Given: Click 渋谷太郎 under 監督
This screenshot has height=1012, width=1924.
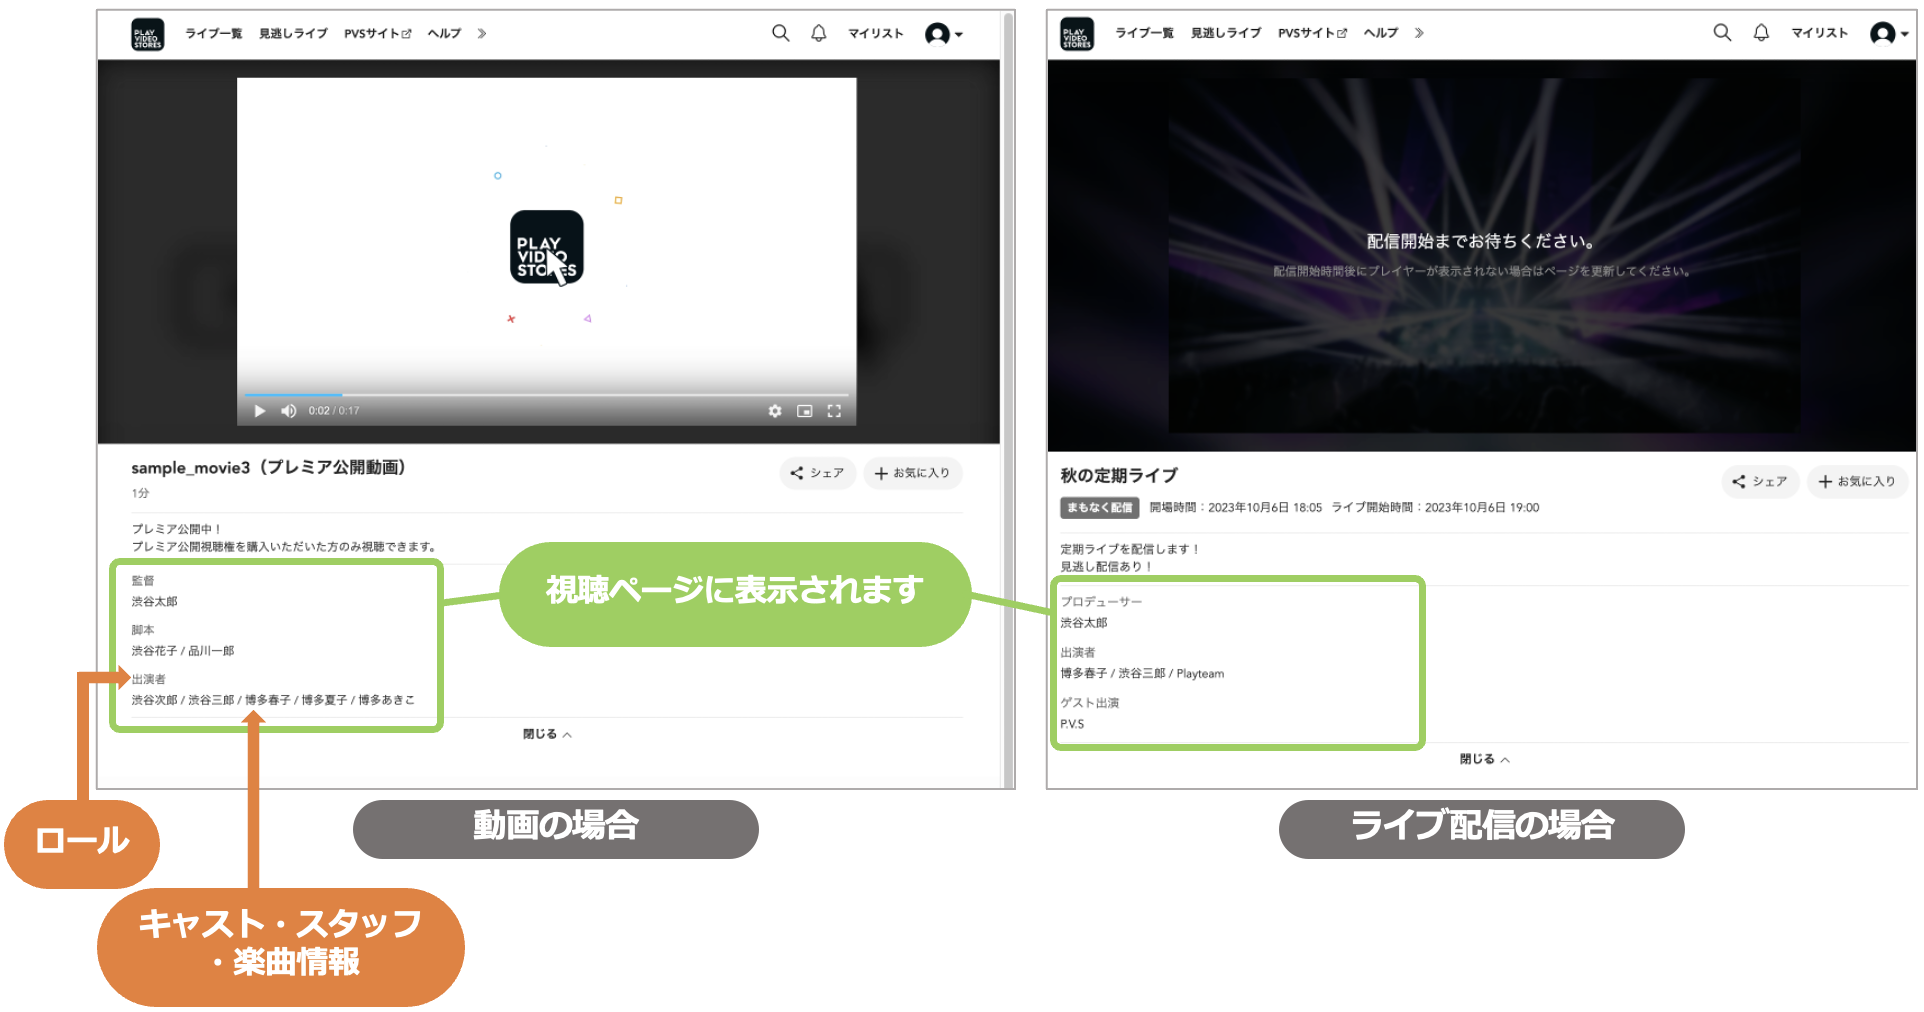Looking at the screenshot, I should tap(154, 602).
